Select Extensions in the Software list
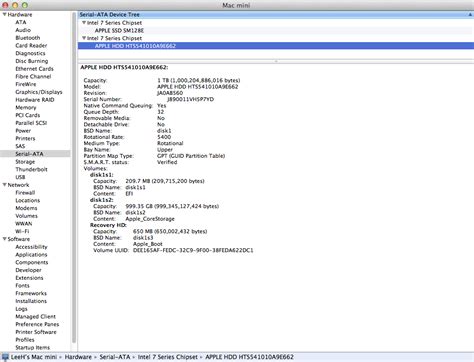 tap(29, 278)
